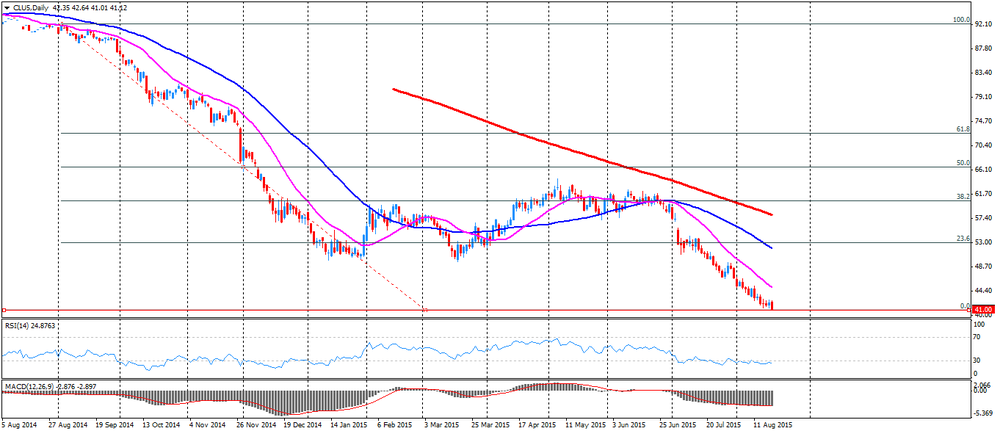Click the 50.0 Fibonacci level label
Image resolution: width=1000 pixels, height=431 pixels.
coord(963,163)
